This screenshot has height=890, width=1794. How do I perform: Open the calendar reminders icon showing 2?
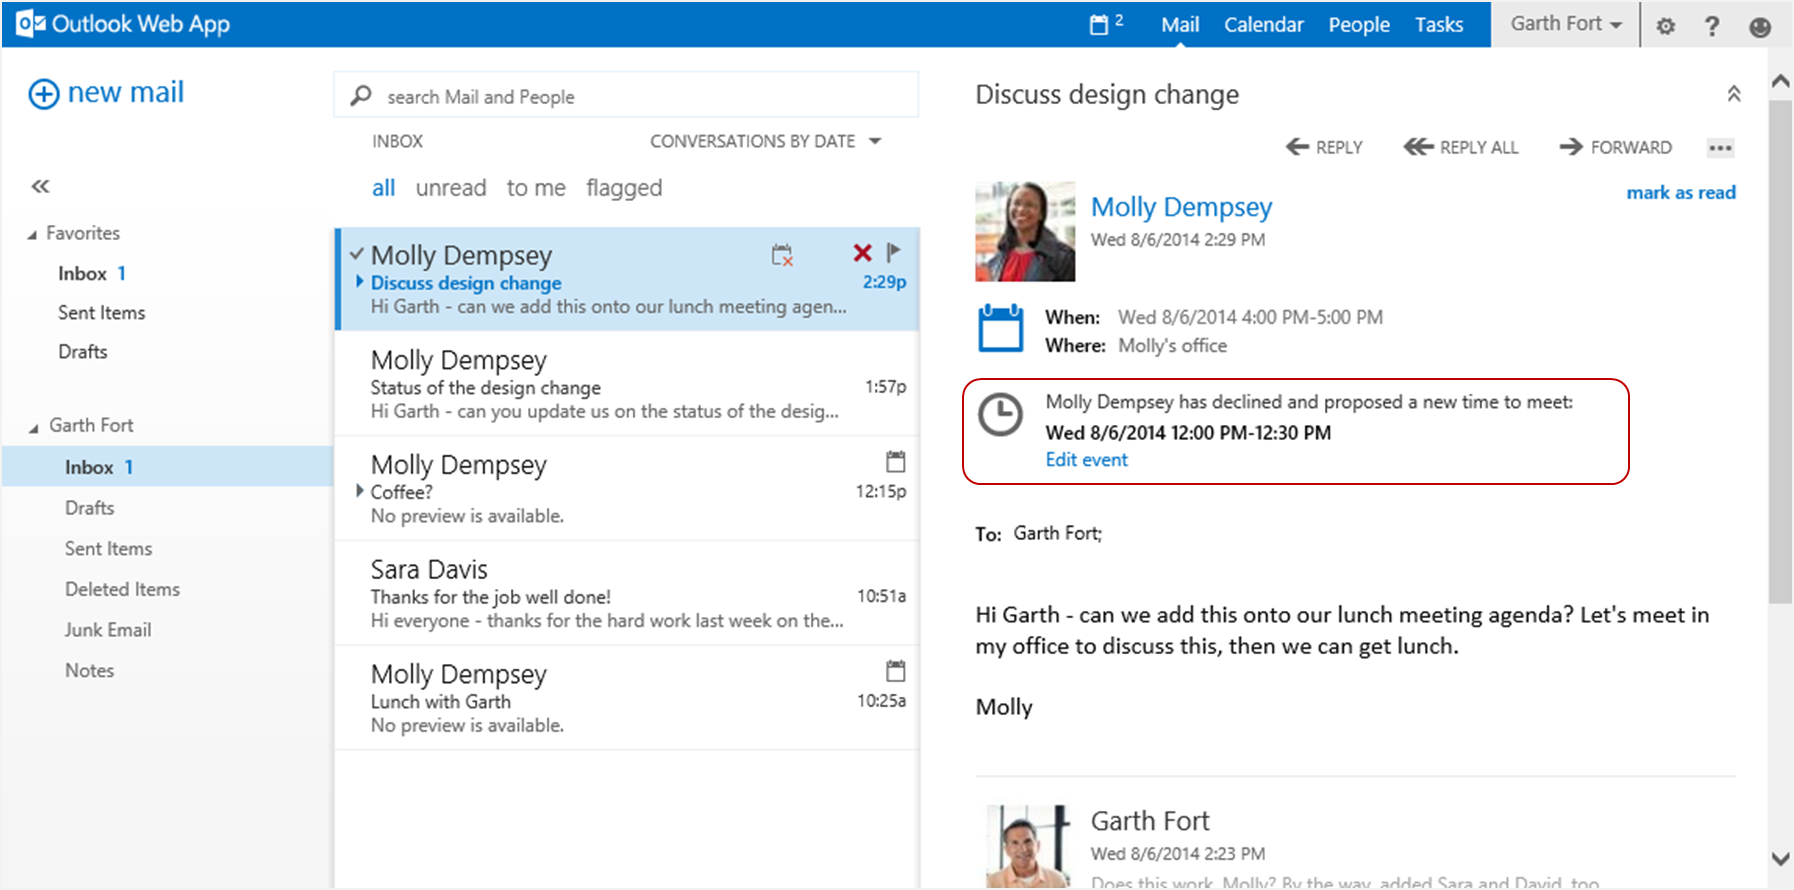[1105, 23]
